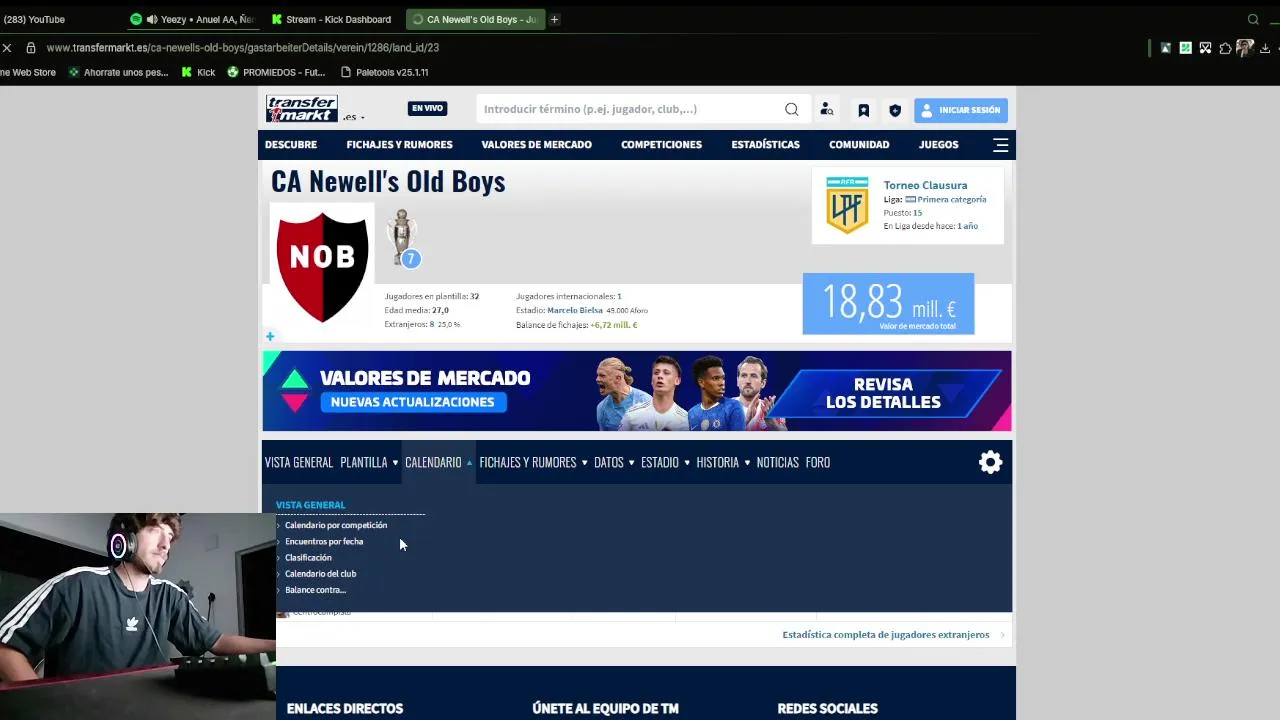Click the green percent extension icon

coord(1185,48)
